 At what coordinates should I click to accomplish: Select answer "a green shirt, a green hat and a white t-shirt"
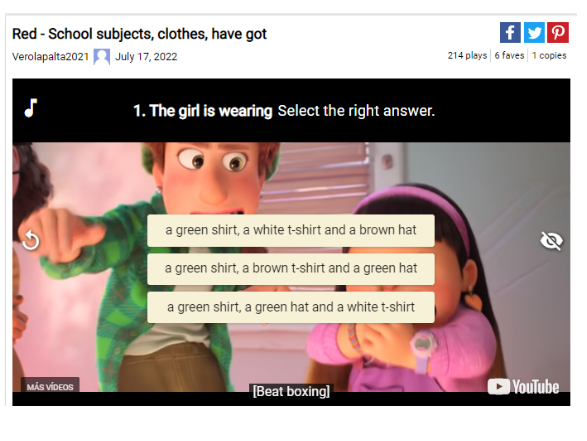point(291,307)
